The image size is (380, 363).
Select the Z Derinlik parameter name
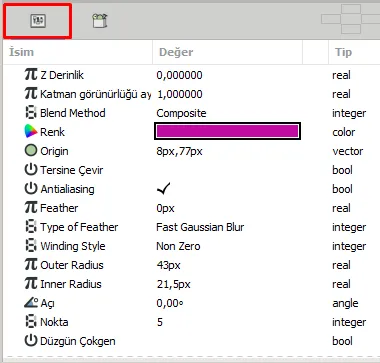(x=62, y=75)
